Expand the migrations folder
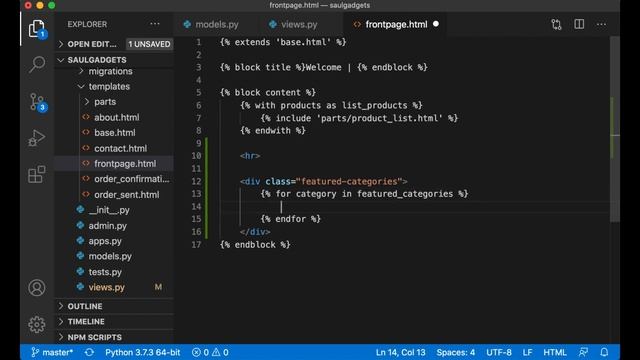Screen dimensions: 640x360 [x=110, y=71]
